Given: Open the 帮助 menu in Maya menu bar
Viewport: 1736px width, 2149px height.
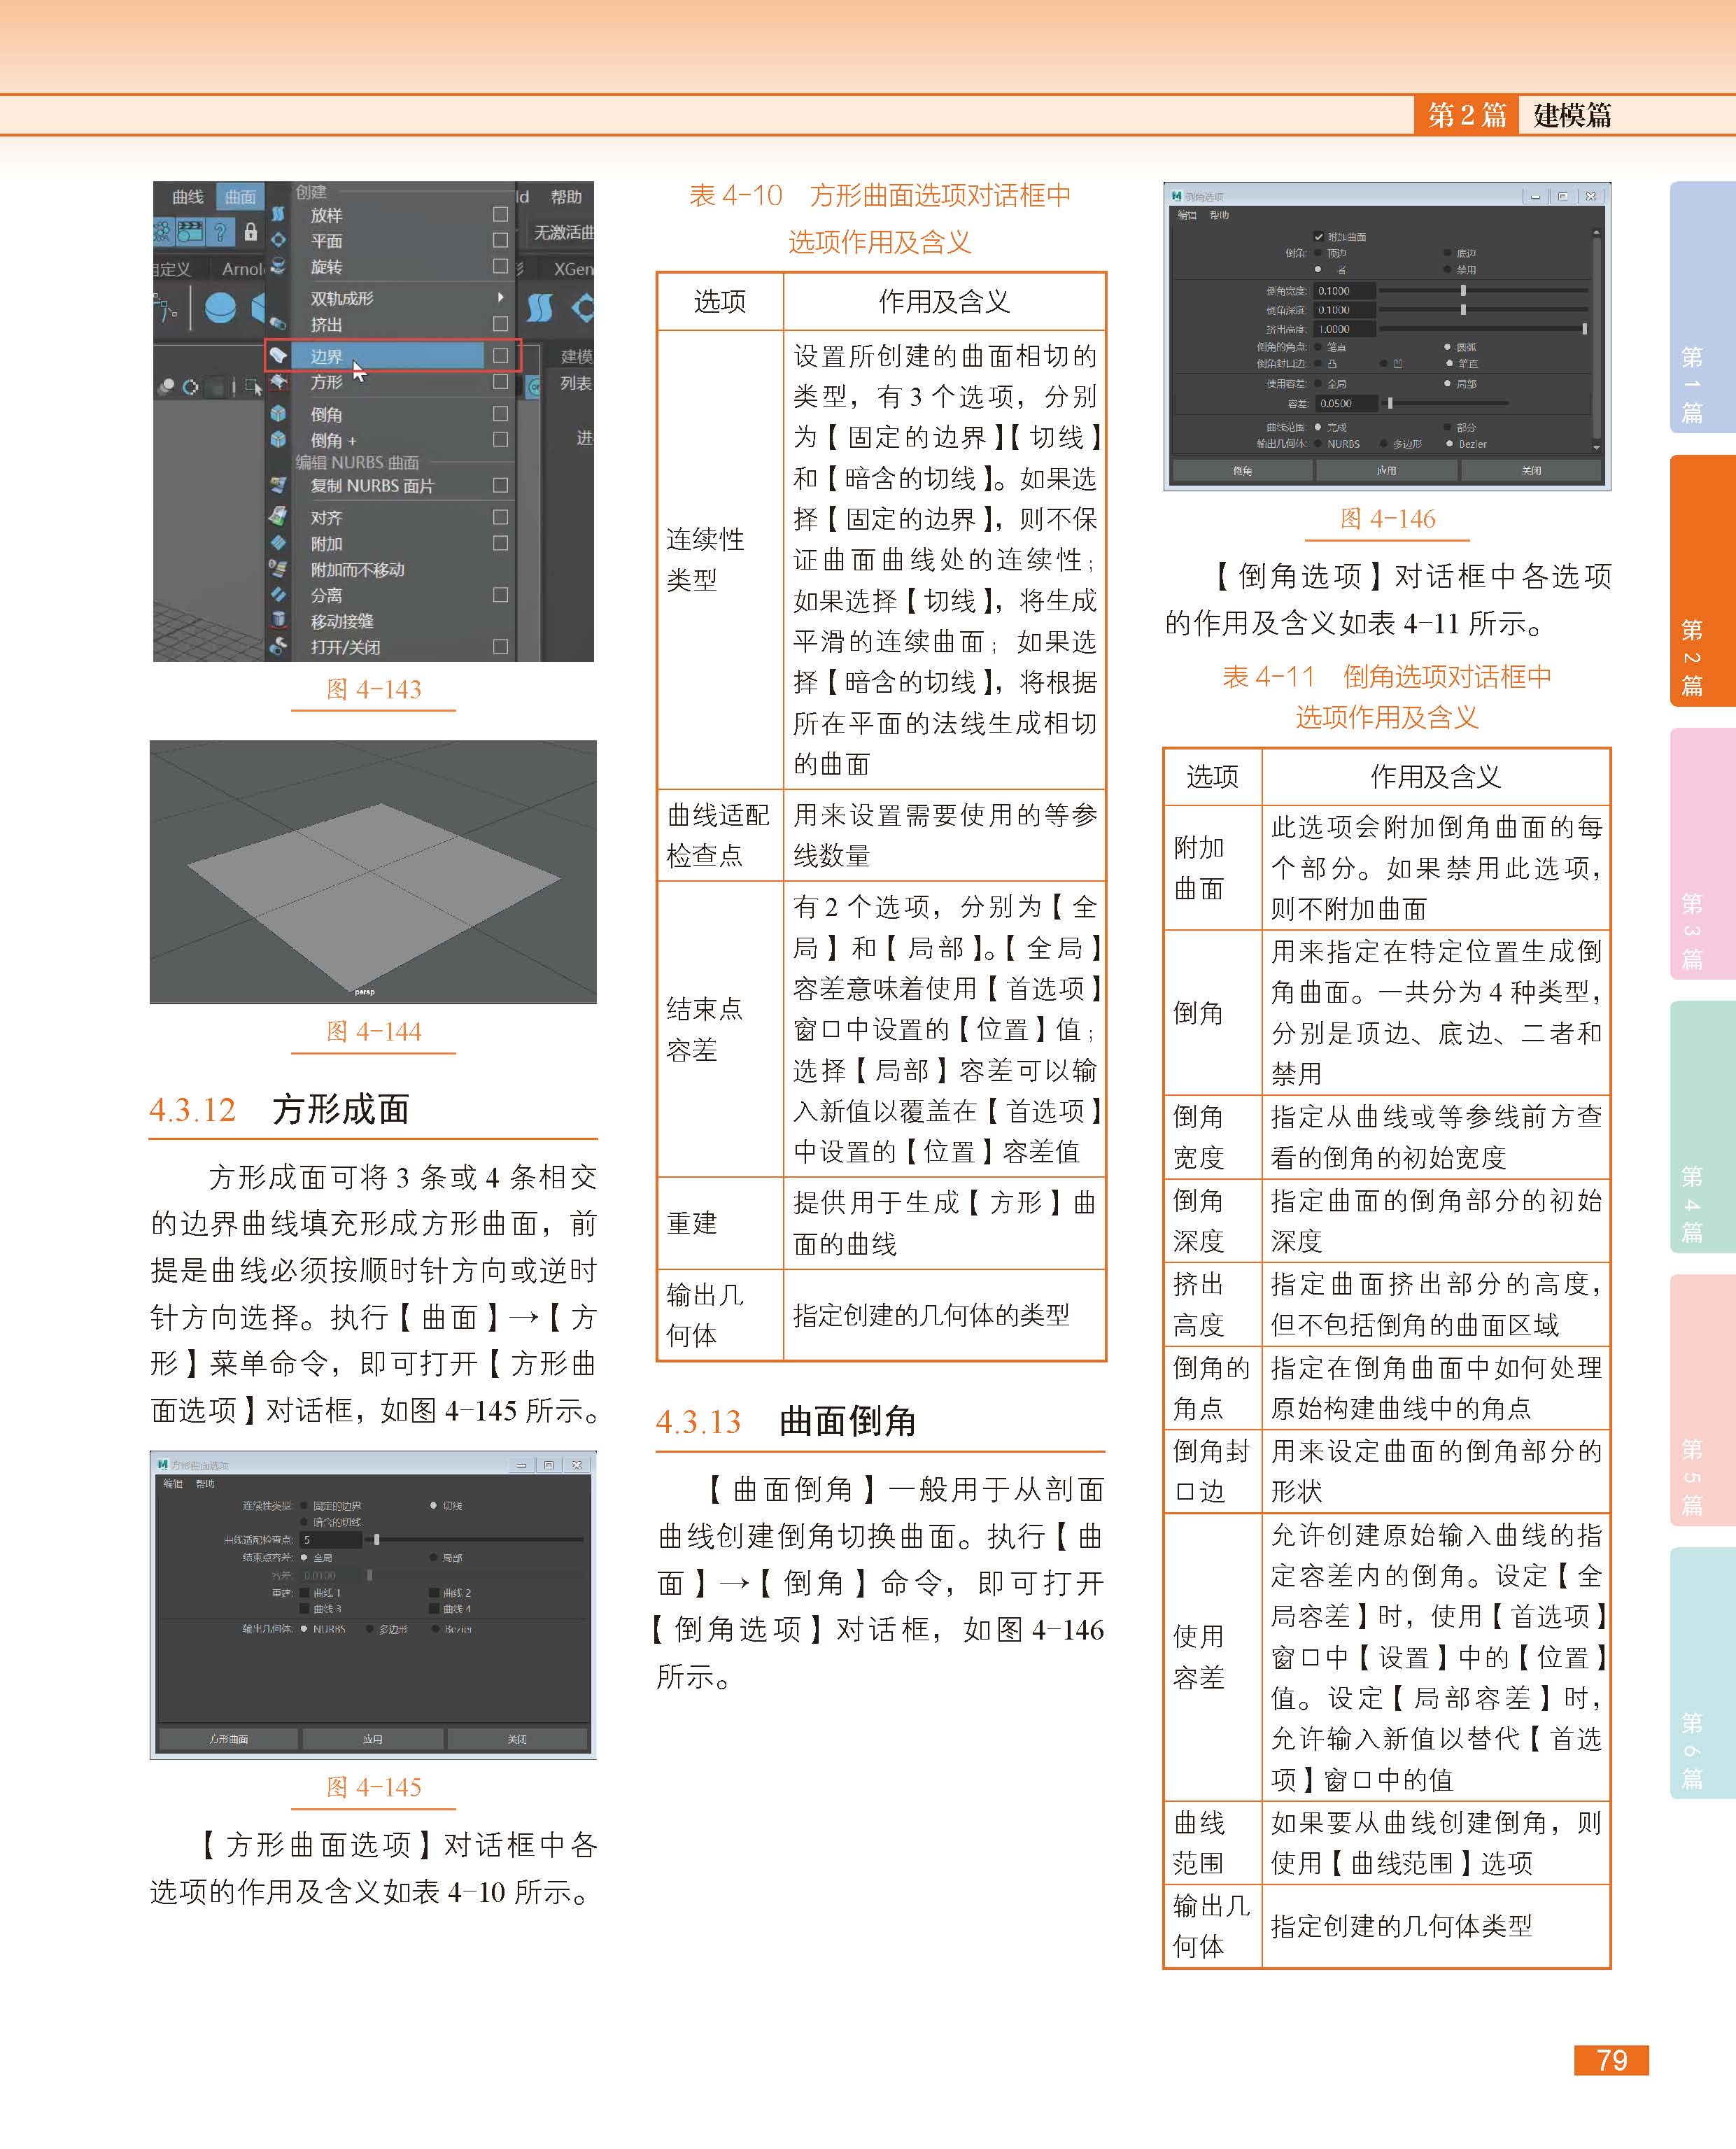Looking at the screenshot, I should point(566,197).
